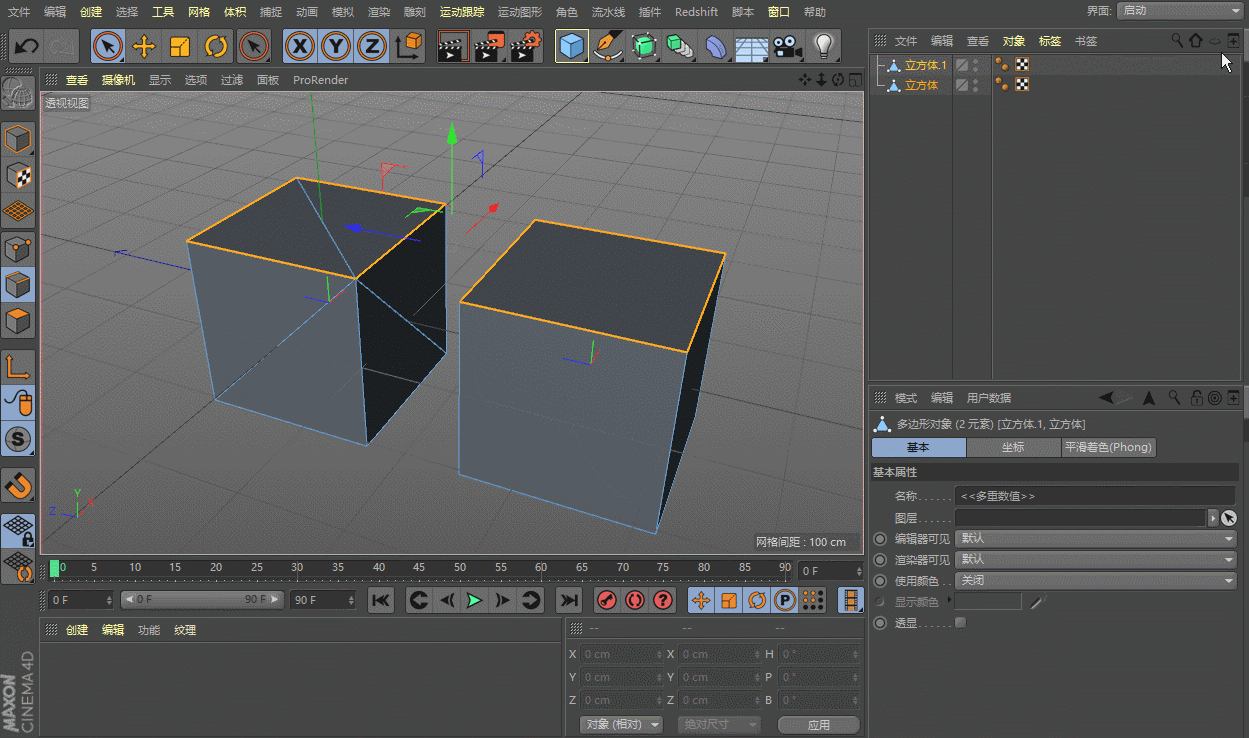This screenshot has width=1249, height=738.
Task: Open the 运动图形 menu
Action: [x=520, y=12]
